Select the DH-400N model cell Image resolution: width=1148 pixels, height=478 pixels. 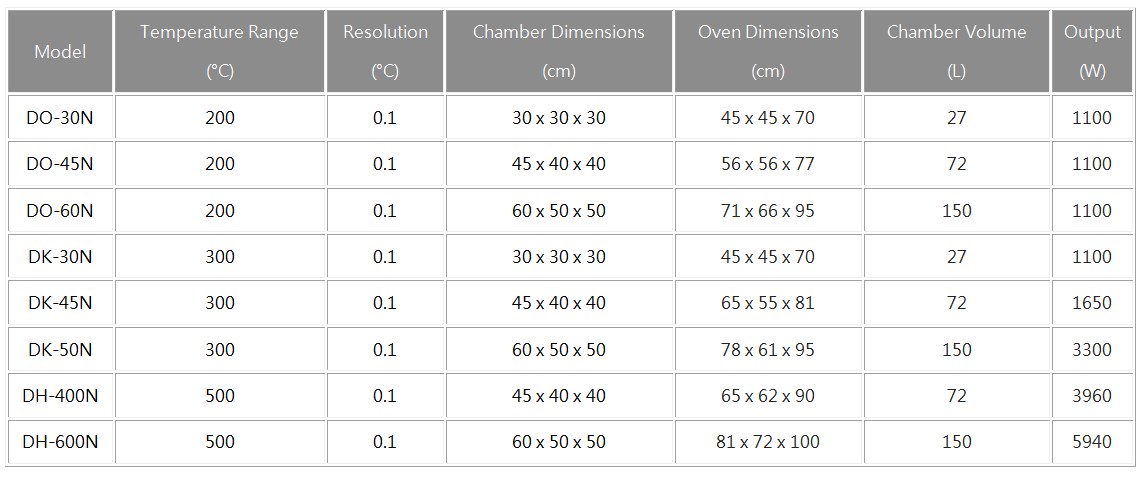click(60, 396)
